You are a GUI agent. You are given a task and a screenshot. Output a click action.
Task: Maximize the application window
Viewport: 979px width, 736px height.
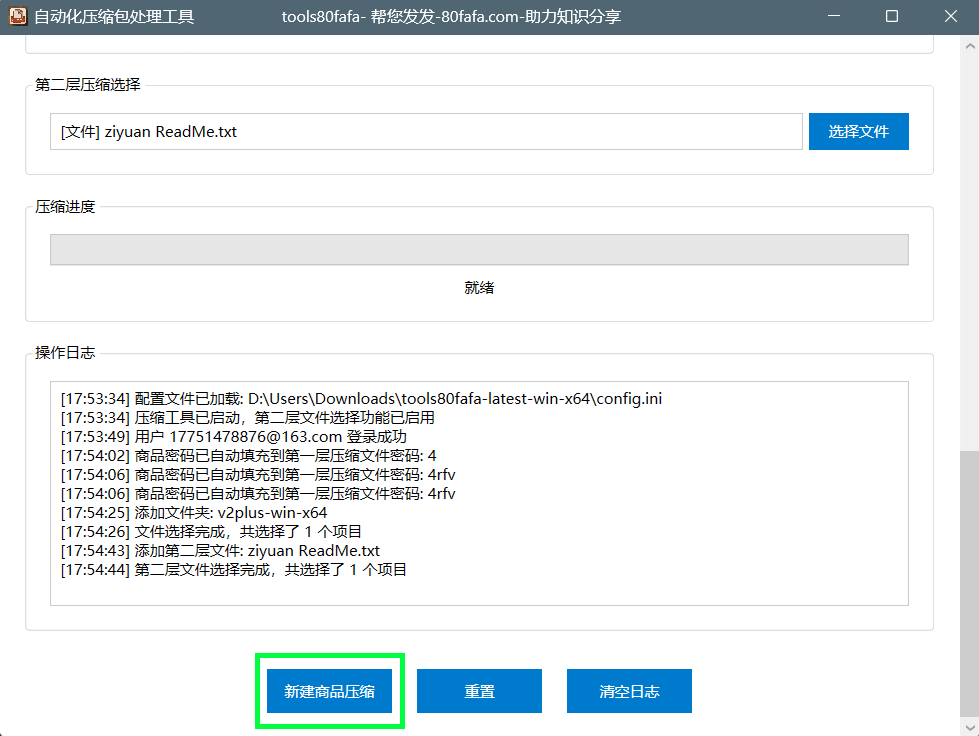(x=892, y=17)
